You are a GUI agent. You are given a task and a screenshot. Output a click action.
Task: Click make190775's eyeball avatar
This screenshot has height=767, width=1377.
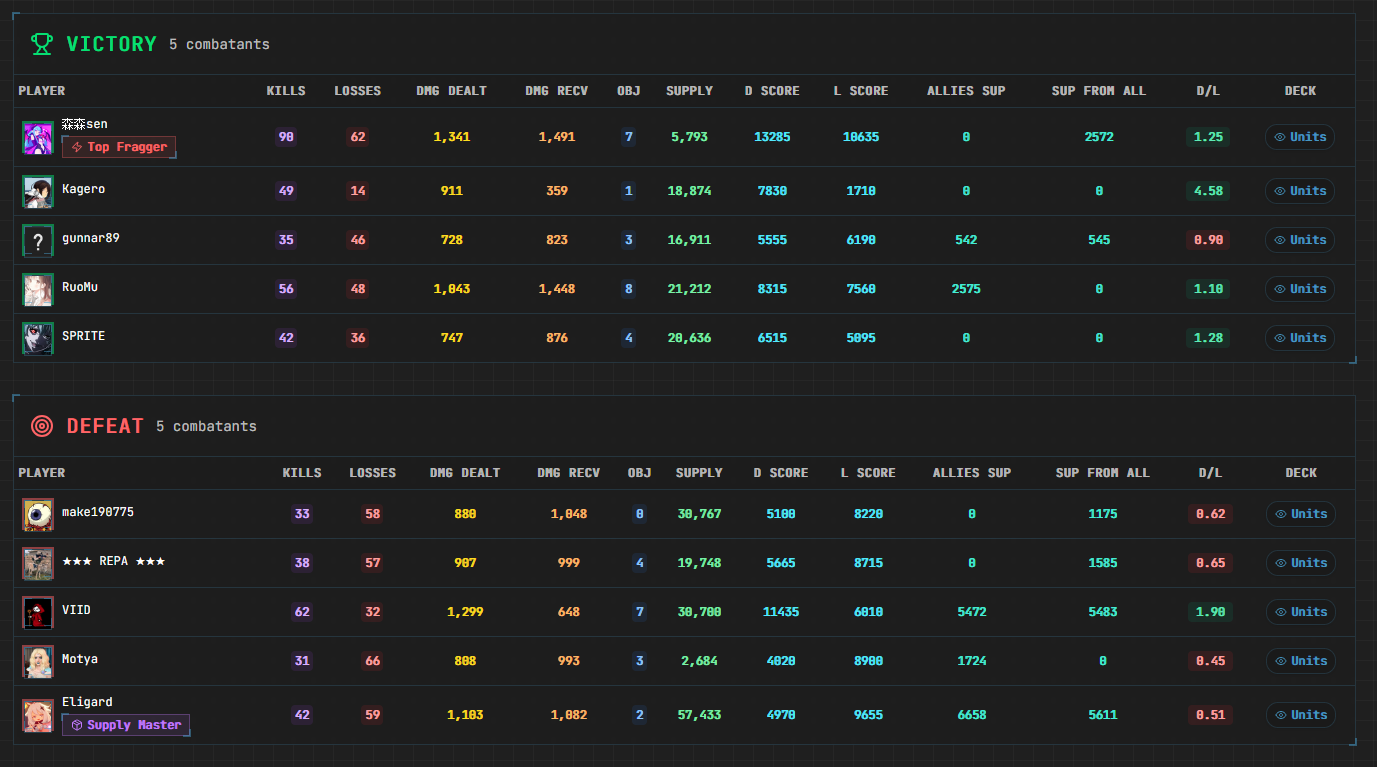(x=38, y=515)
